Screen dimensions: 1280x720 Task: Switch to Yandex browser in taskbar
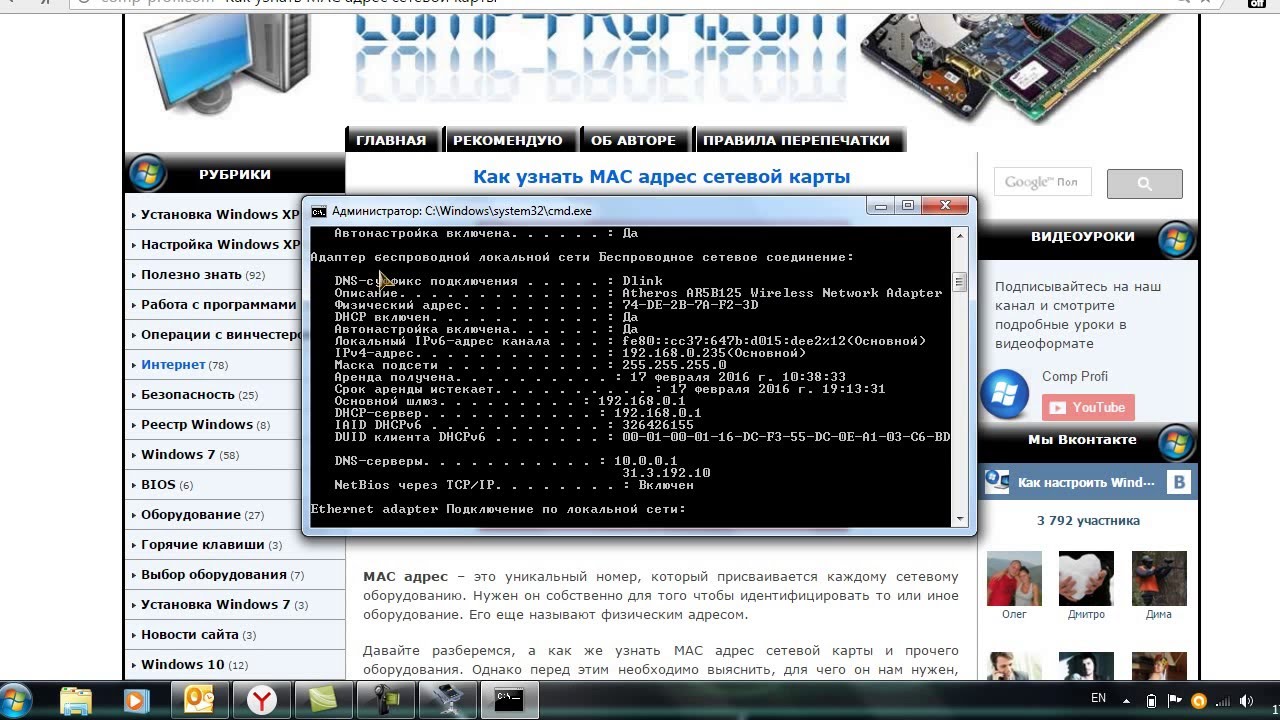(x=262, y=701)
